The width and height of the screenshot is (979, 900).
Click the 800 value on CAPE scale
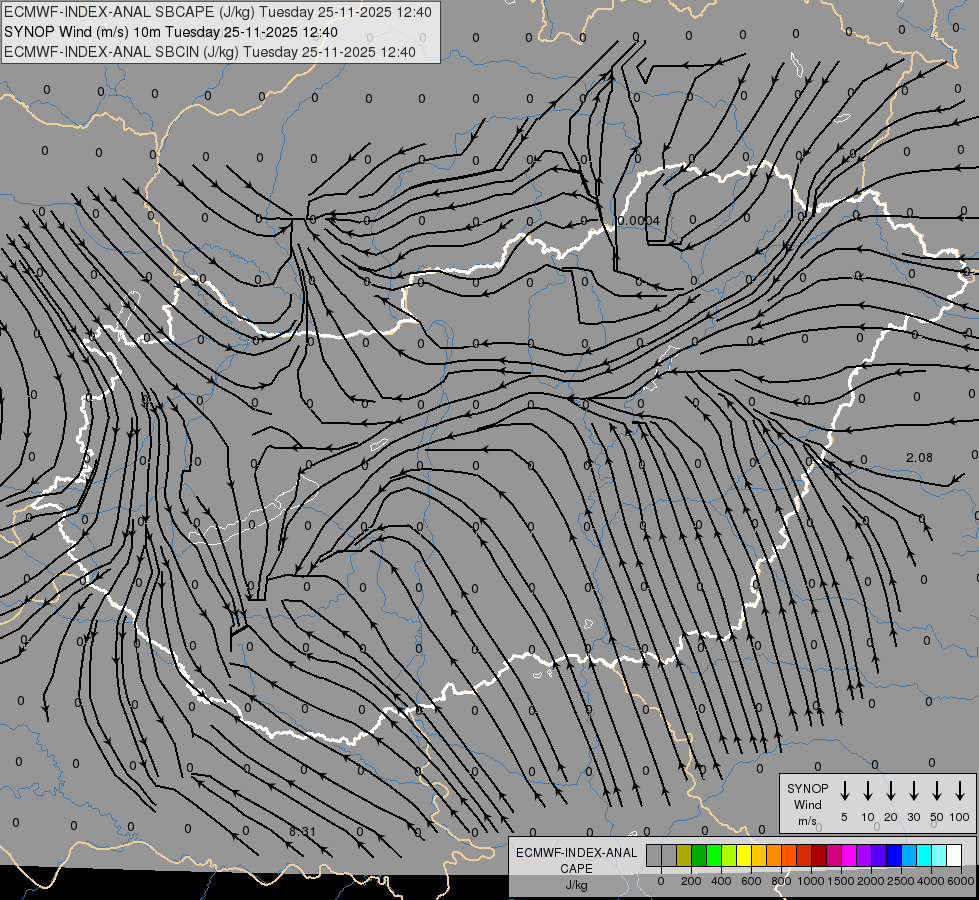coord(781,881)
